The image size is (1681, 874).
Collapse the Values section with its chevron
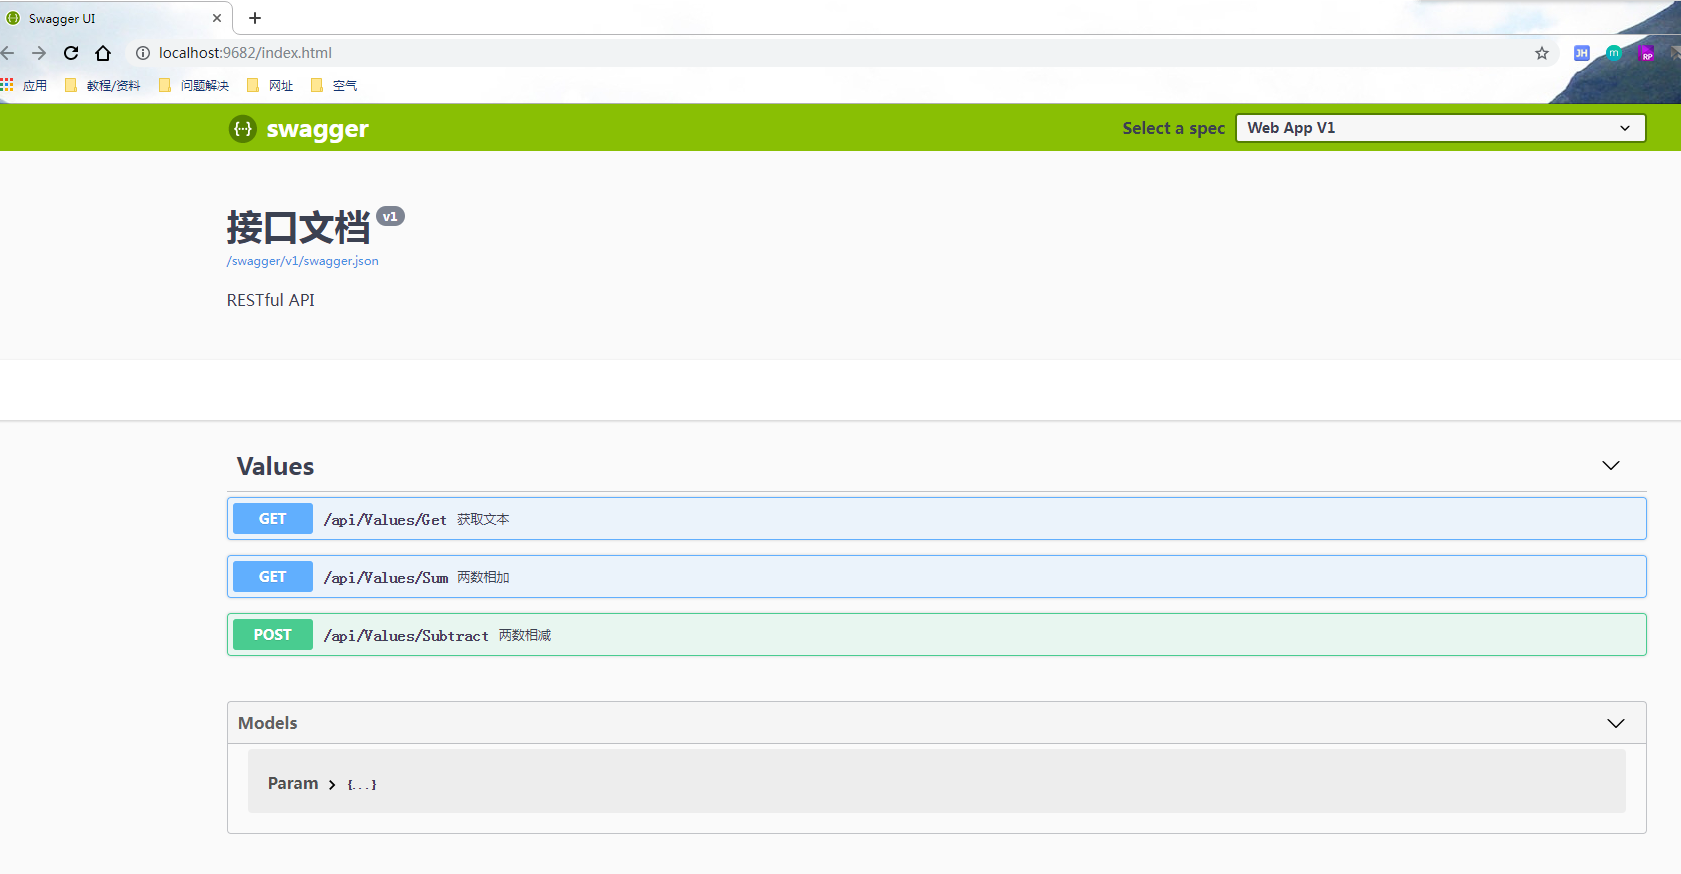click(1610, 466)
